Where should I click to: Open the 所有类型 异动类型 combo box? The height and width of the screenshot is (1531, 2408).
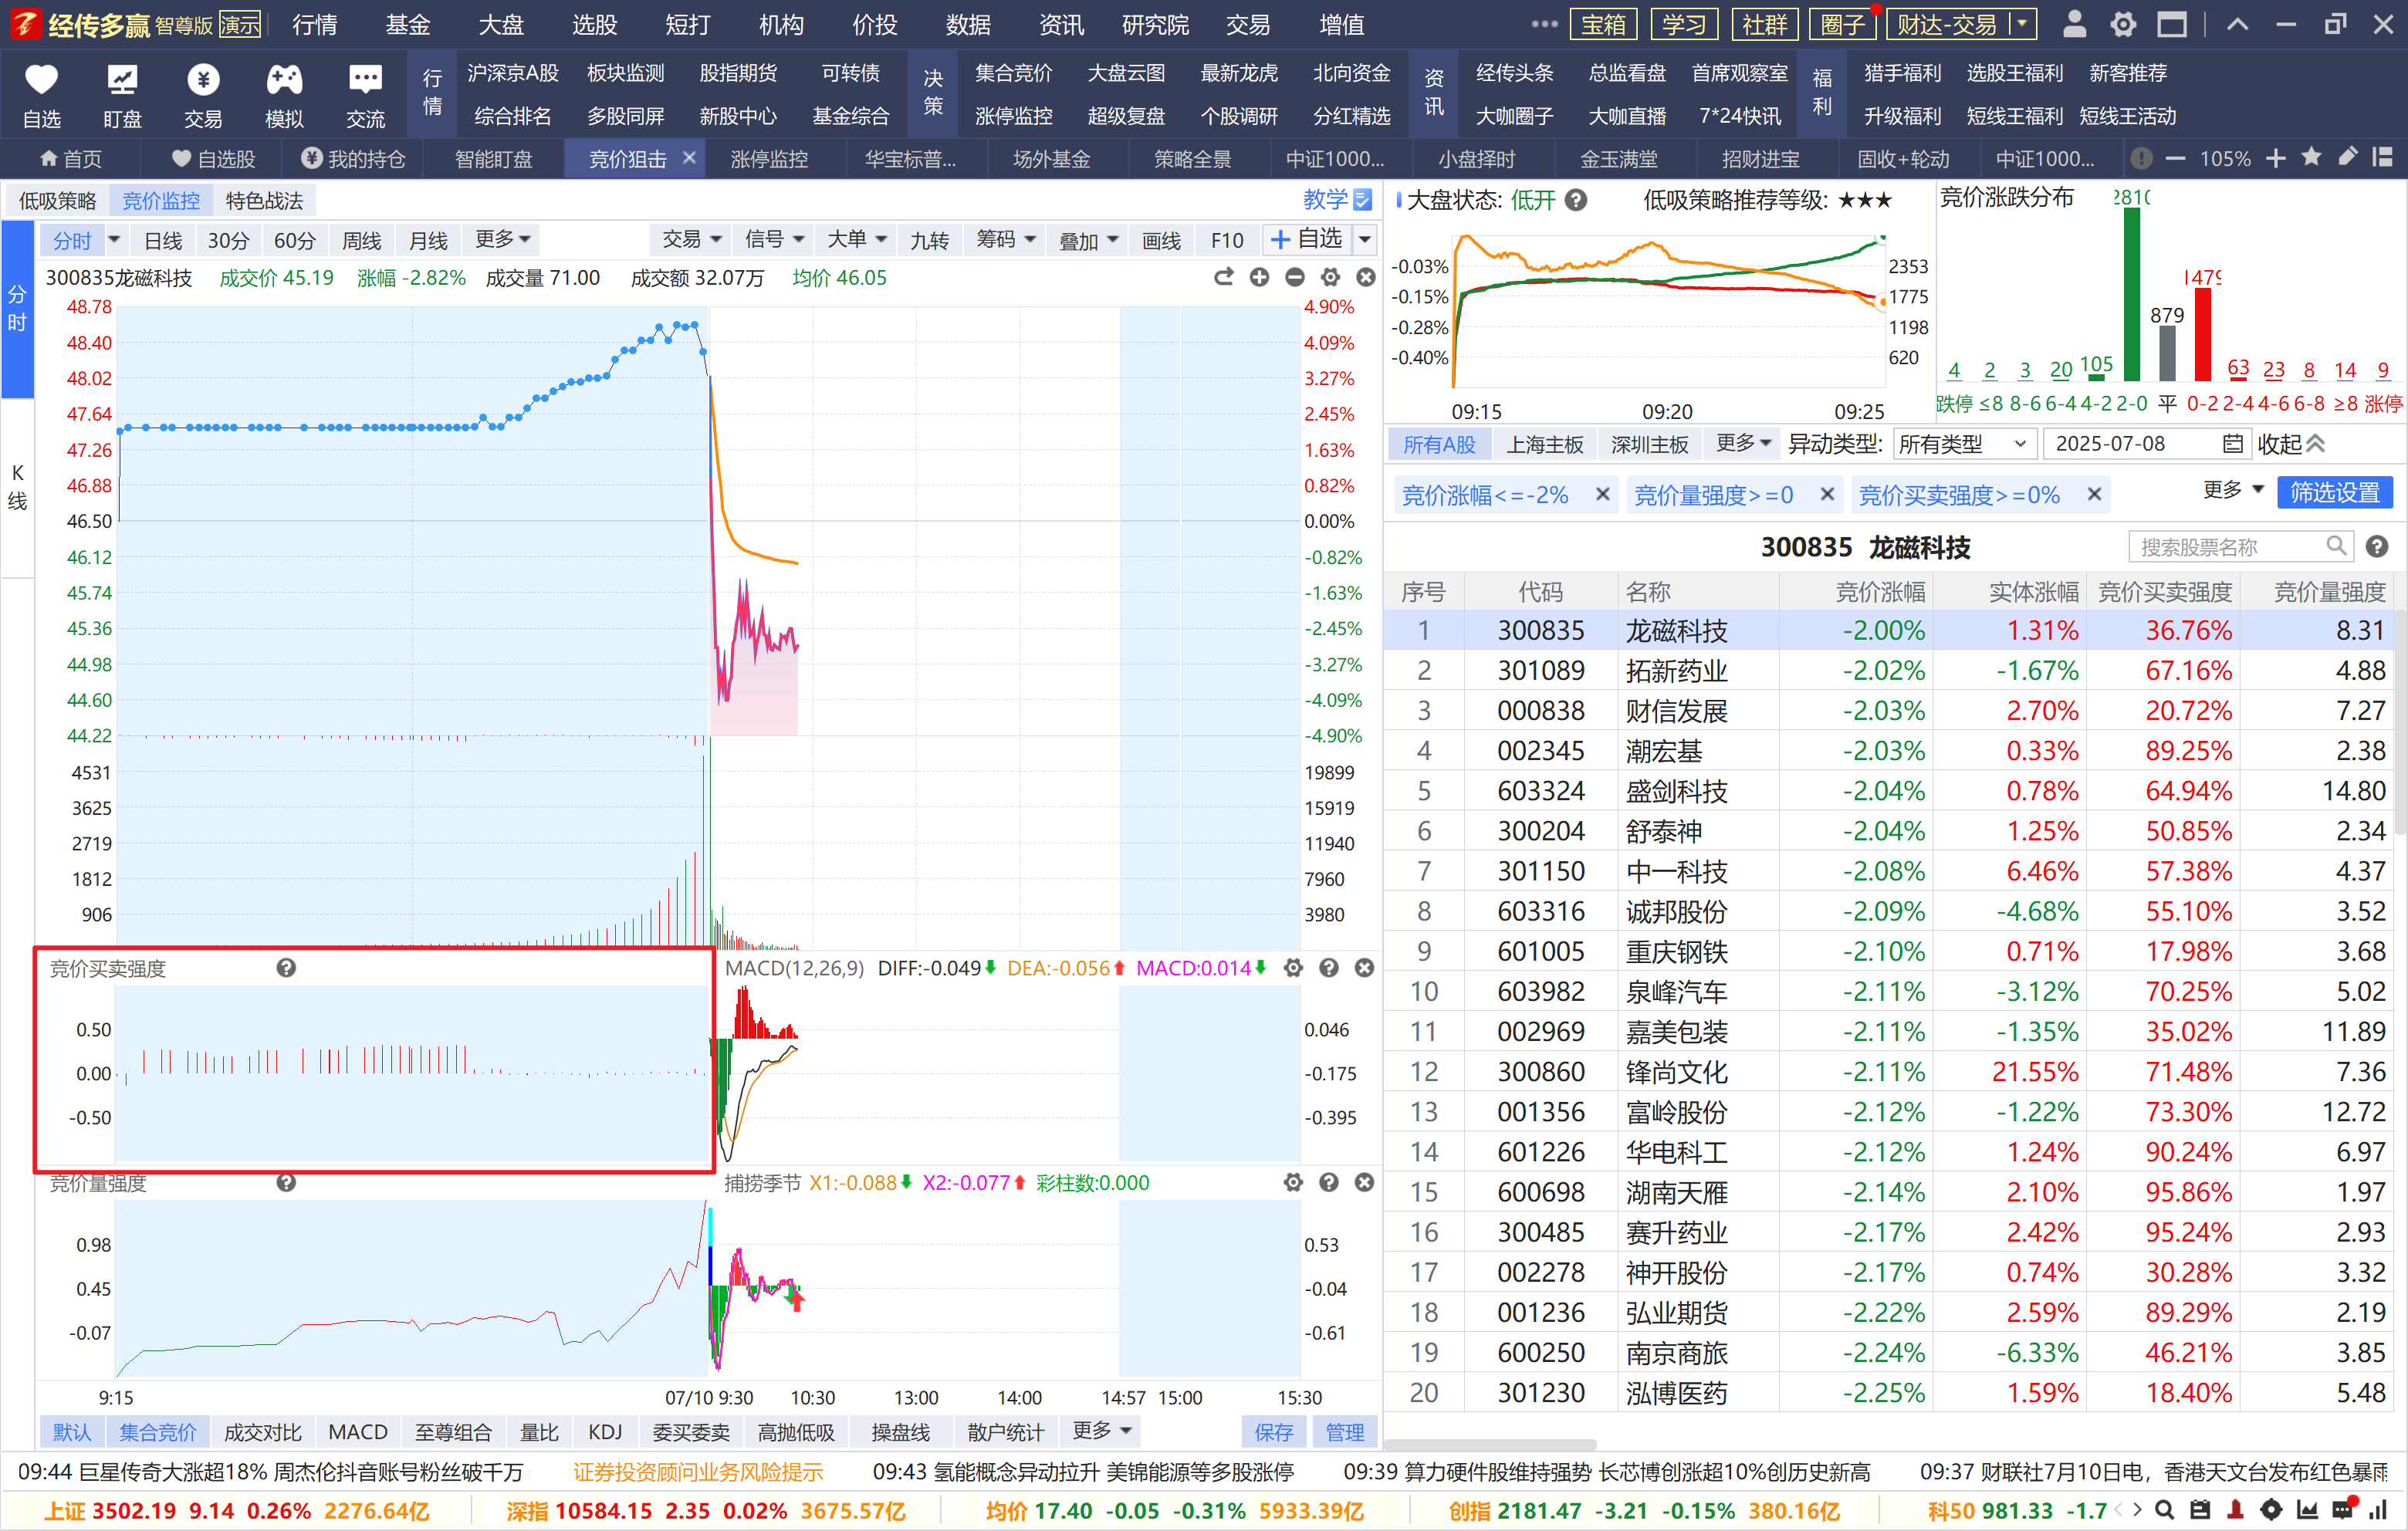pyautogui.click(x=1964, y=444)
